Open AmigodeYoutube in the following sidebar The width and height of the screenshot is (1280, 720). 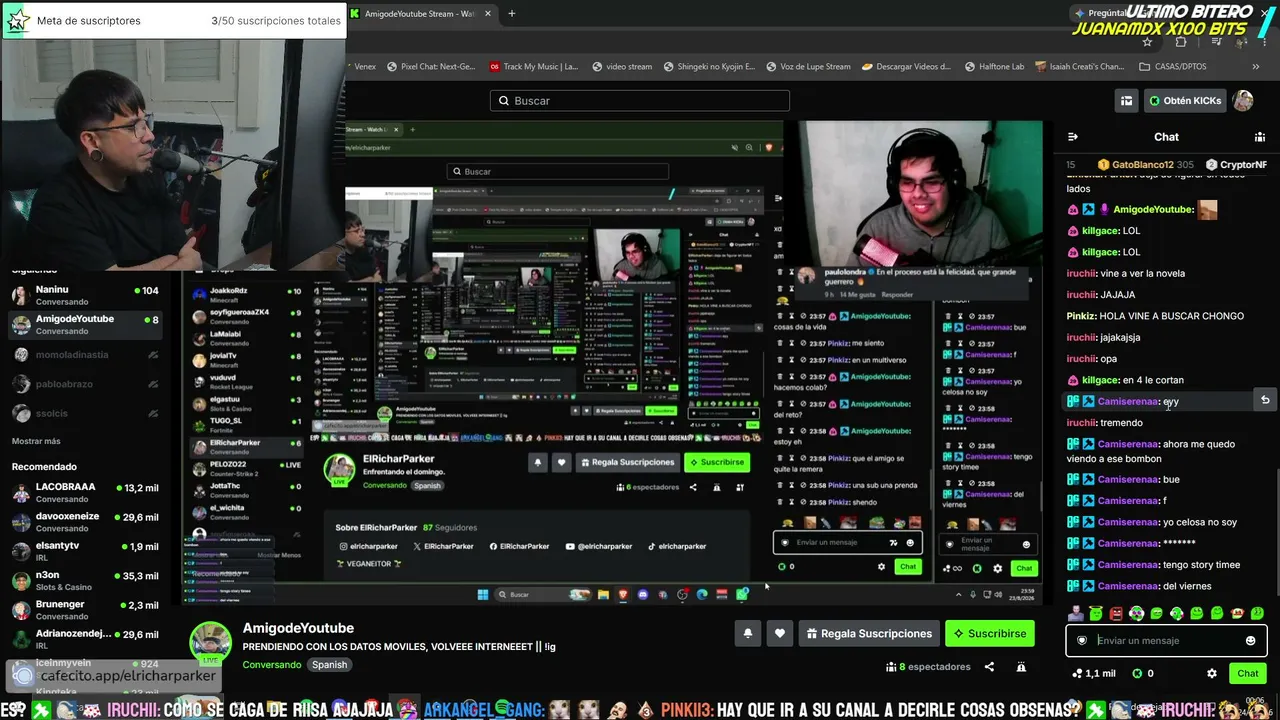(86, 325)
